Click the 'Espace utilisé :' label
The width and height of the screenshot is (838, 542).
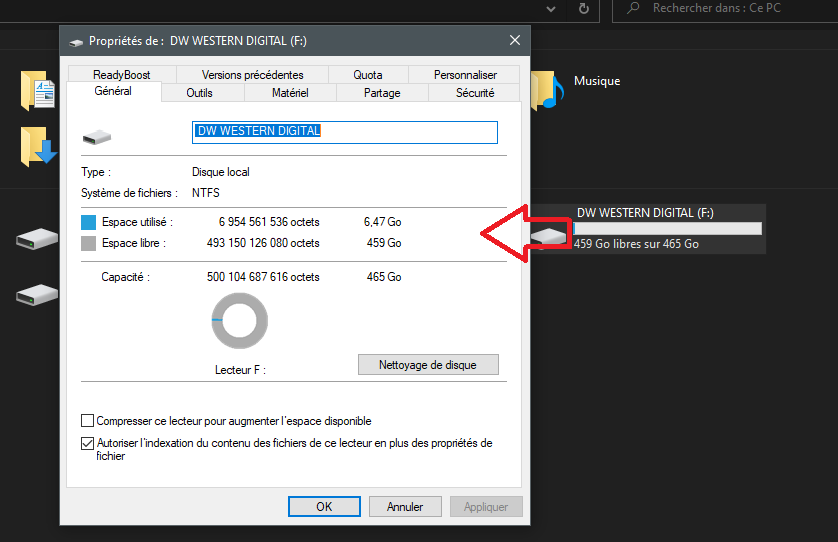[x=137, y=222]
